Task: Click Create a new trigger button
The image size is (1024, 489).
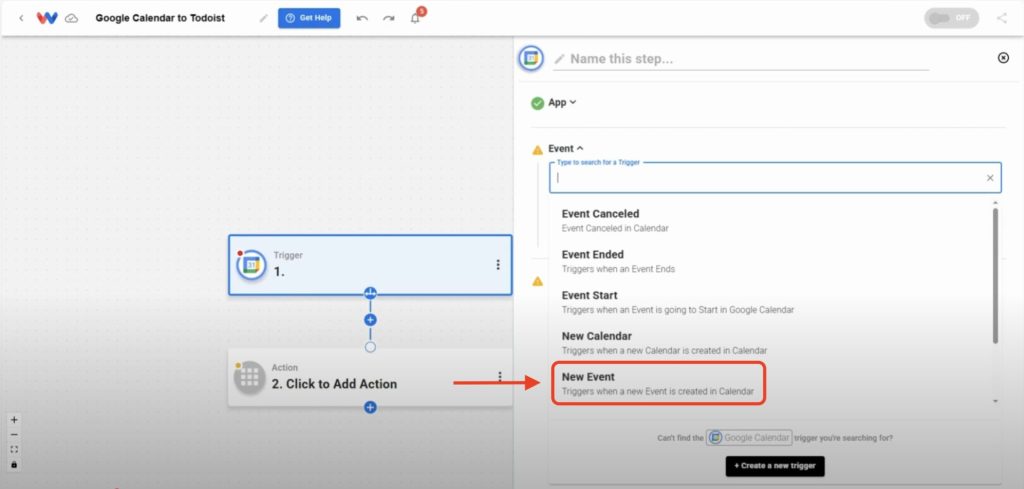Action: pyautogui.click(x=775, y=466)
